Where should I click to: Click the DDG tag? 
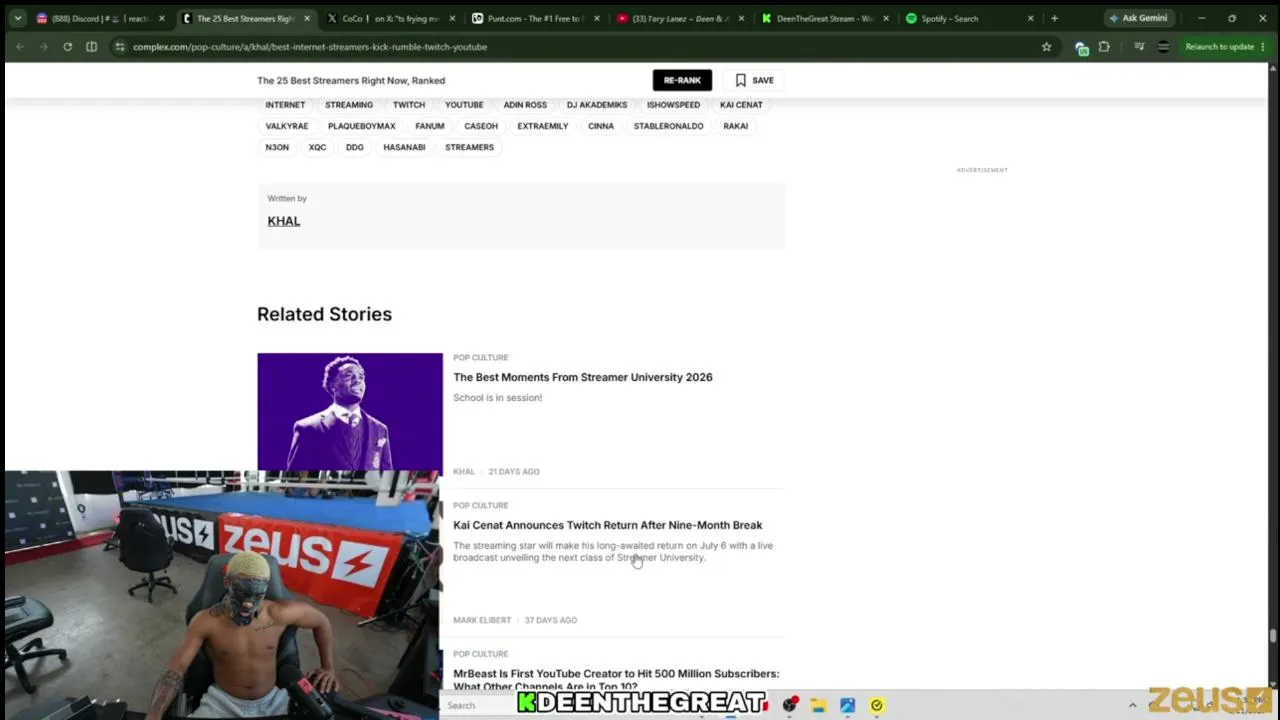coord(355,147)
